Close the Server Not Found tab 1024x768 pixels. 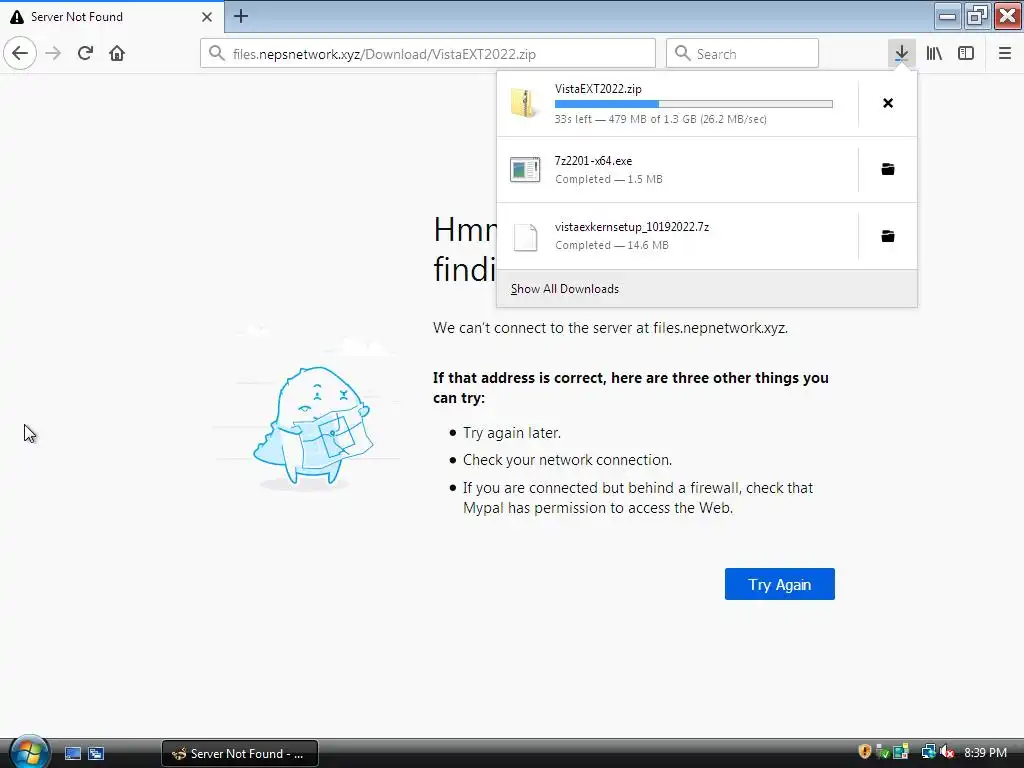click(207, 17)
